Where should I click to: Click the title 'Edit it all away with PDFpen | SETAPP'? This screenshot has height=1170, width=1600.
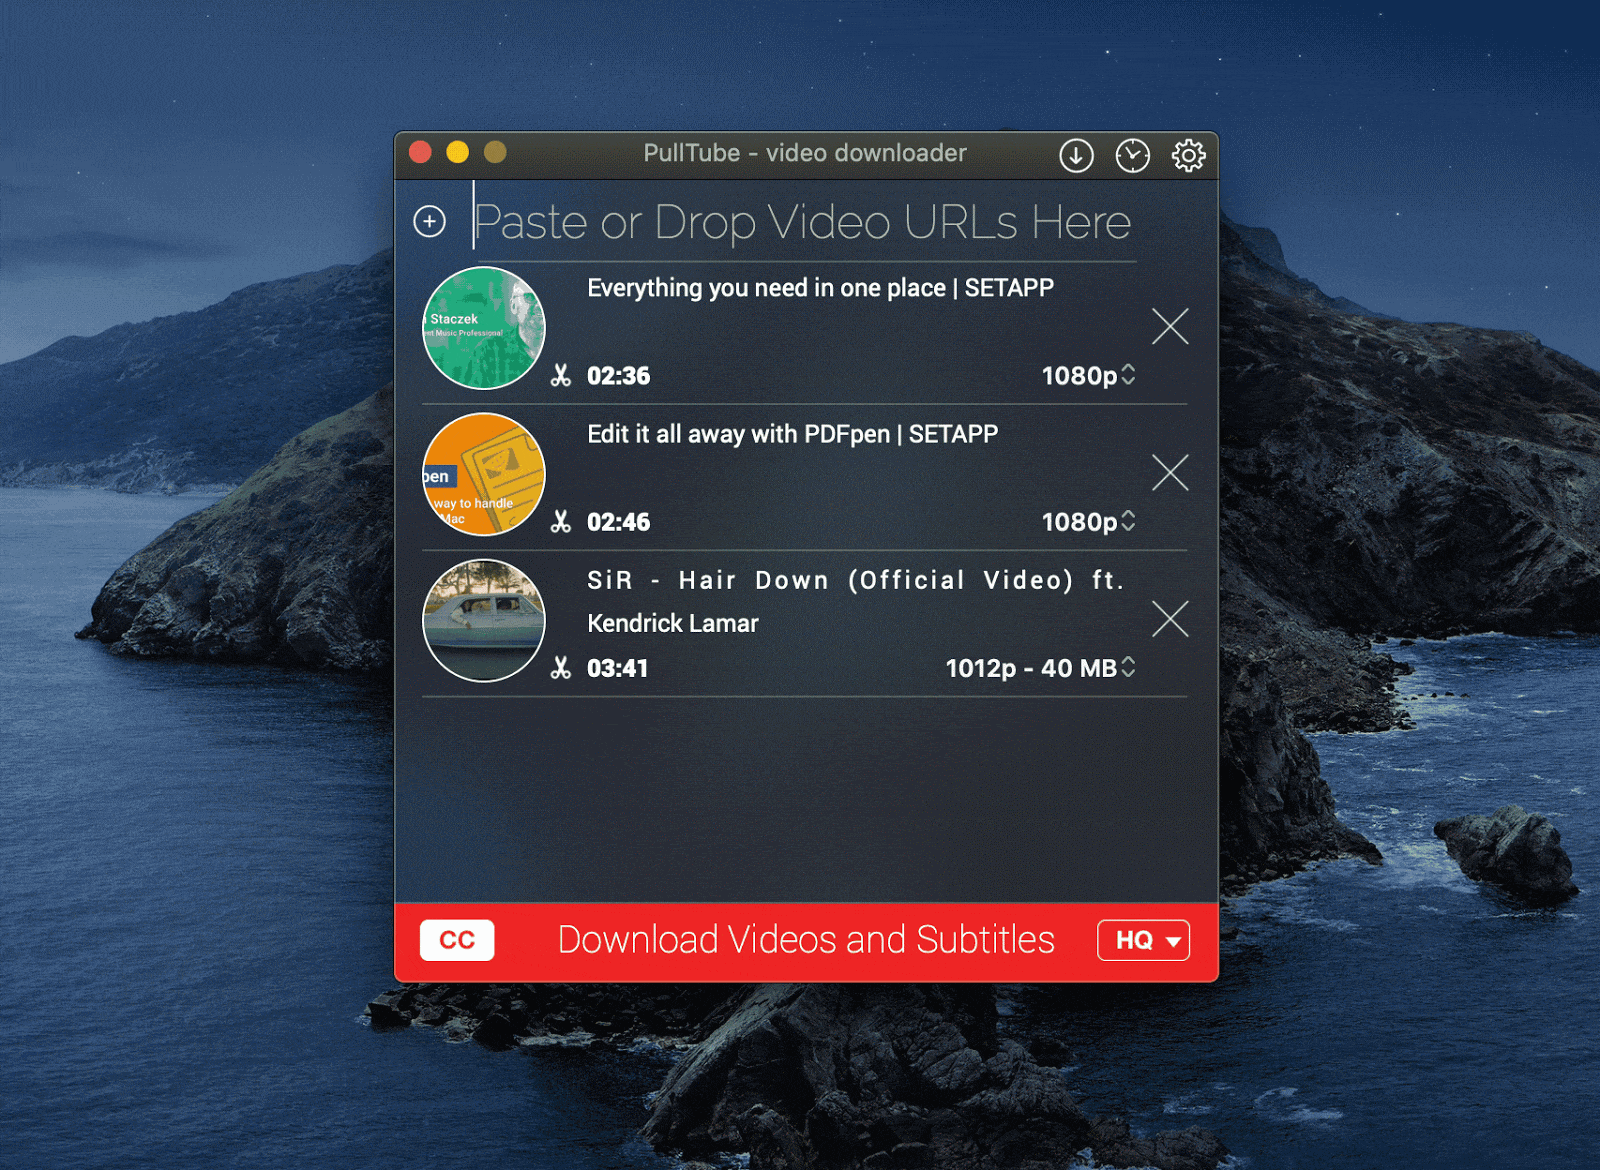tap(792, 434)
